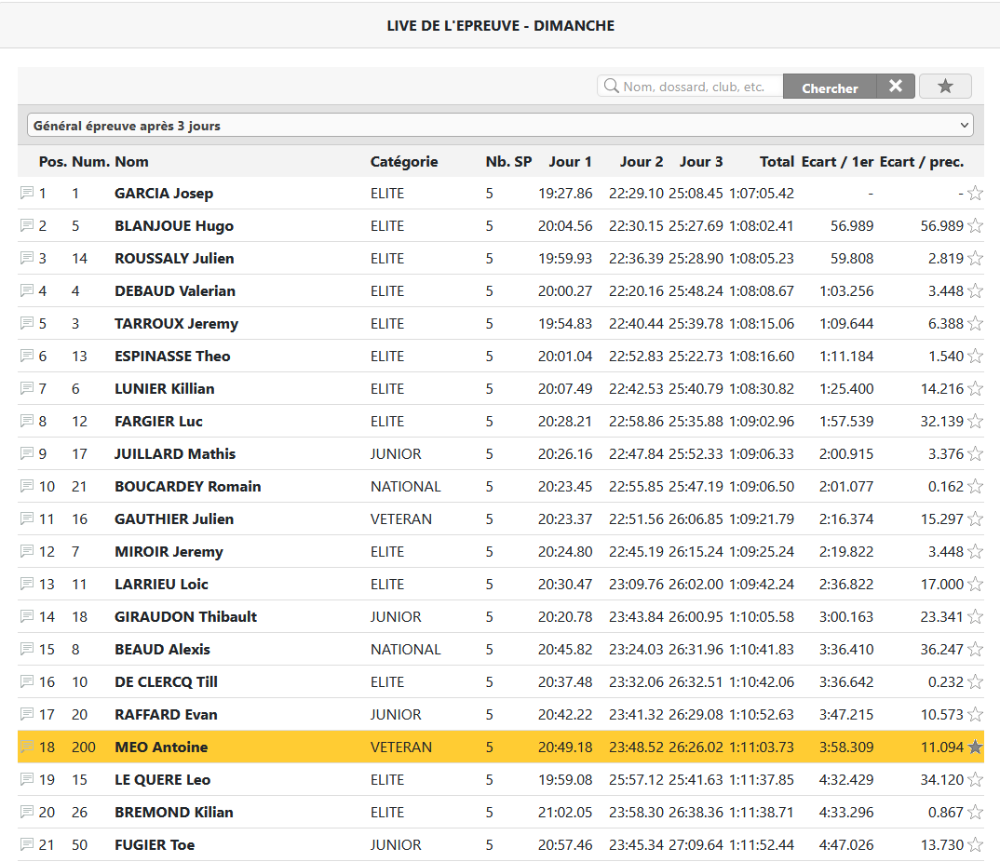Open comment icon for DEBAUD Valerian row
1000x862 pixels.
click(27, 289)
